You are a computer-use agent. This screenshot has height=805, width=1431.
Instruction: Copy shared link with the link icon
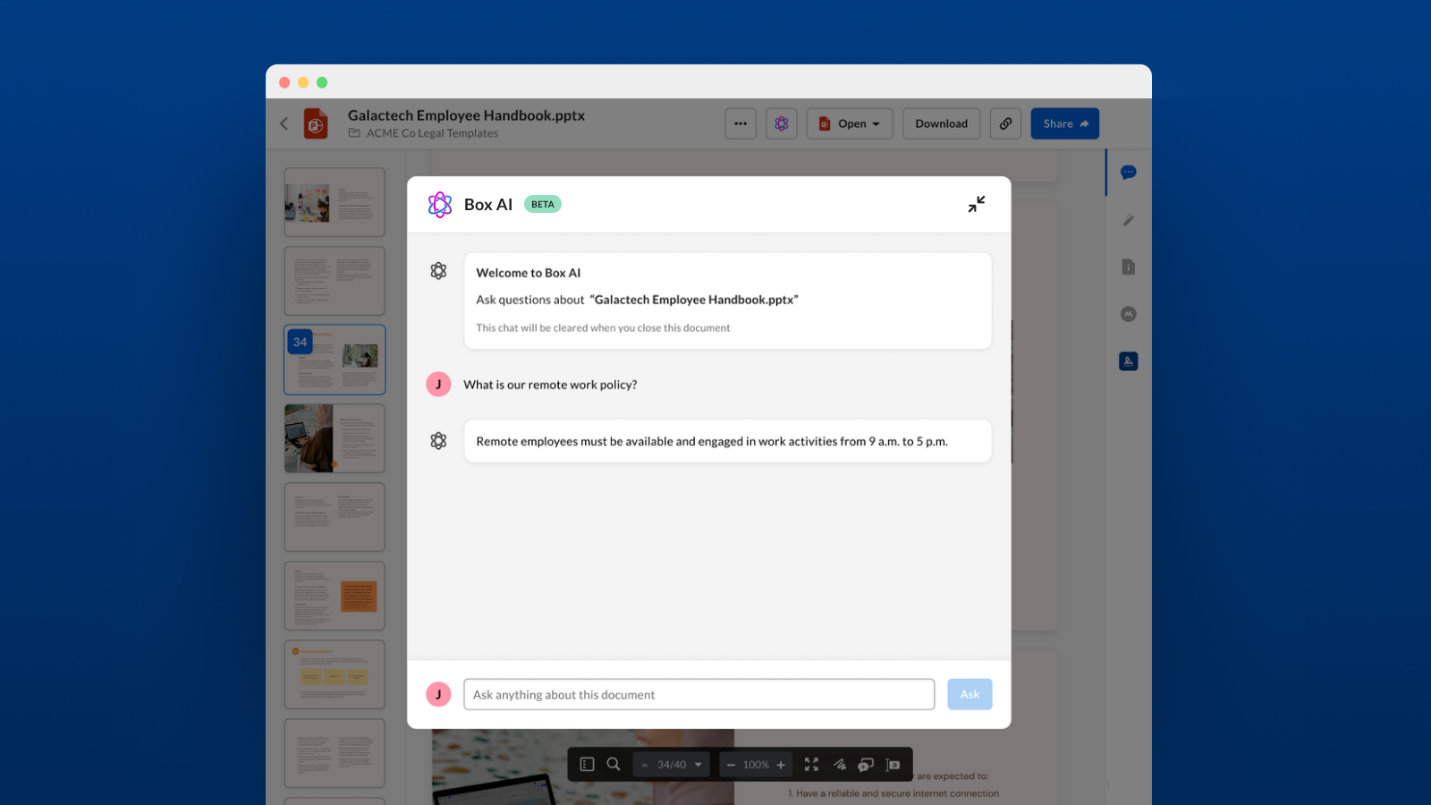click(1006, 124)
